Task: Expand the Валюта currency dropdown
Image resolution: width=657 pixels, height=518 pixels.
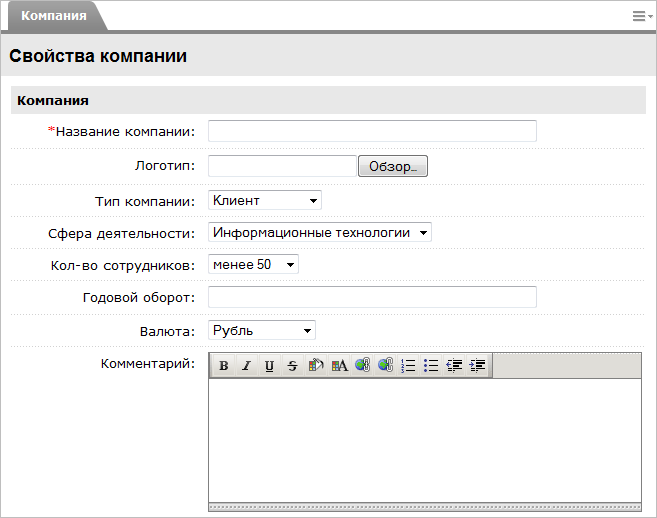Action: [262, 330]
